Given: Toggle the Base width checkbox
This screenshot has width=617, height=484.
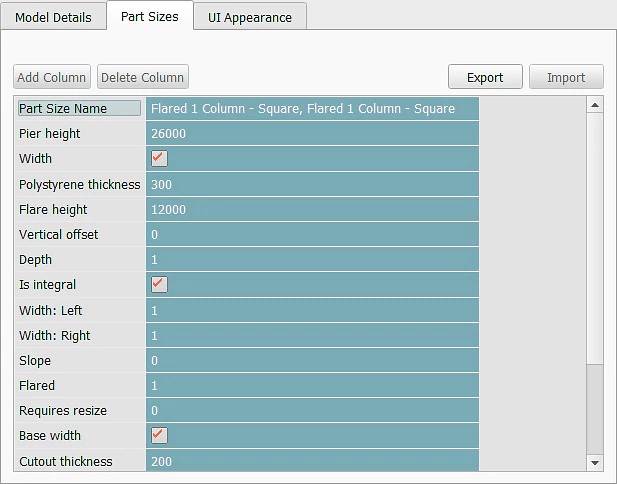Looking at the screenshot, I should click(x=159, y=435).
